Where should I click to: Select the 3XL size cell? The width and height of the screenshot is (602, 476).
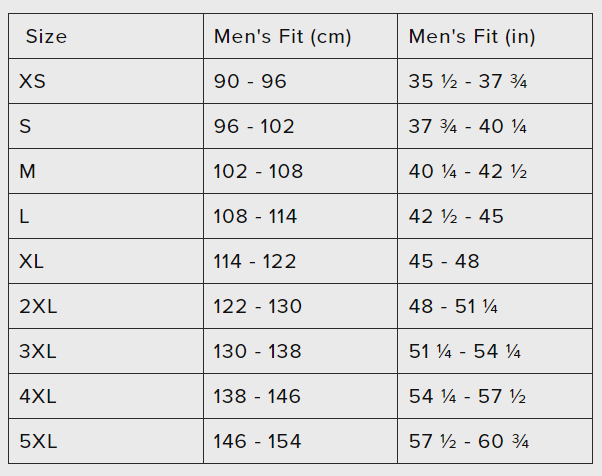click(38, 351)
